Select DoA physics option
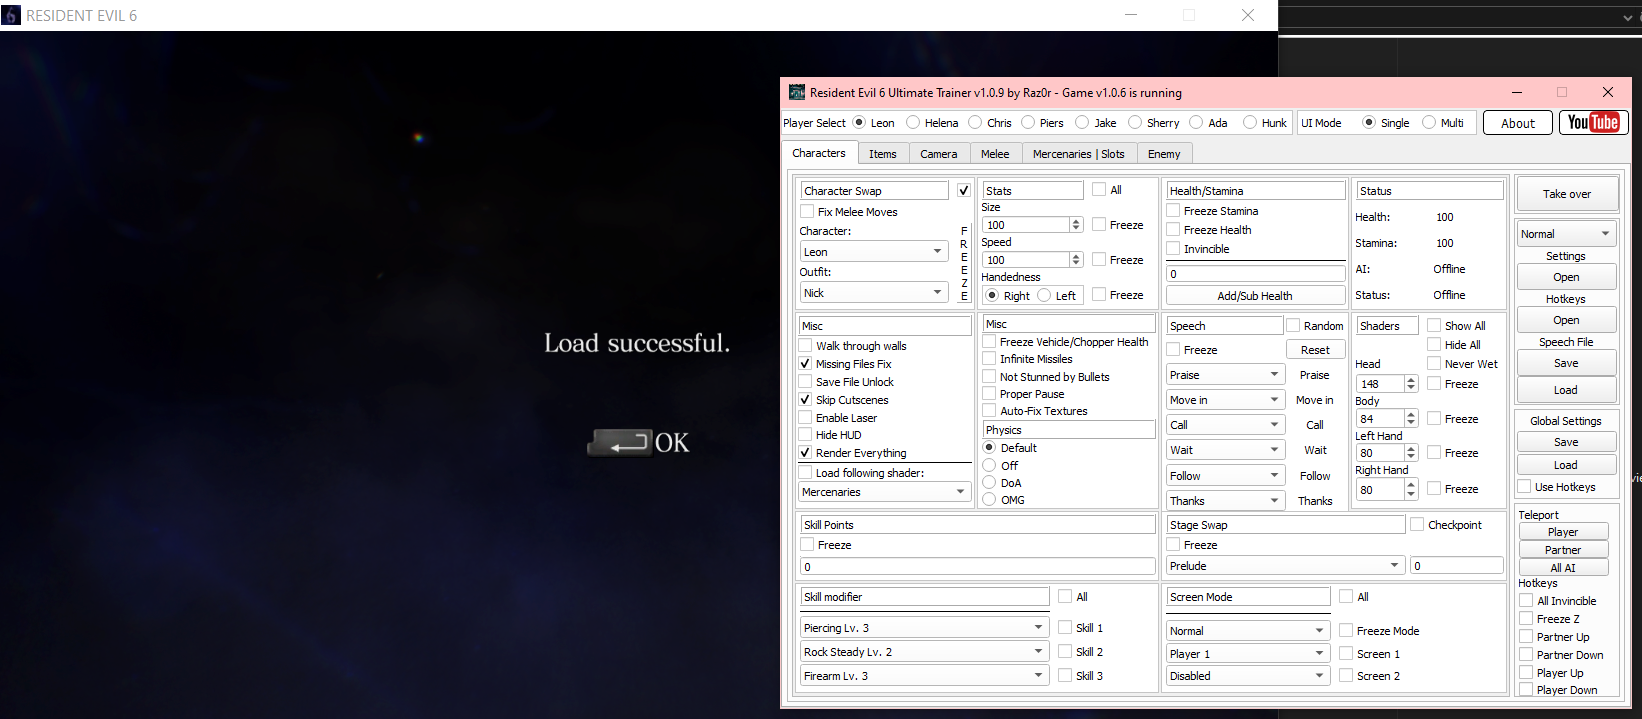The image size is (1642, 719). click(989, 483)
